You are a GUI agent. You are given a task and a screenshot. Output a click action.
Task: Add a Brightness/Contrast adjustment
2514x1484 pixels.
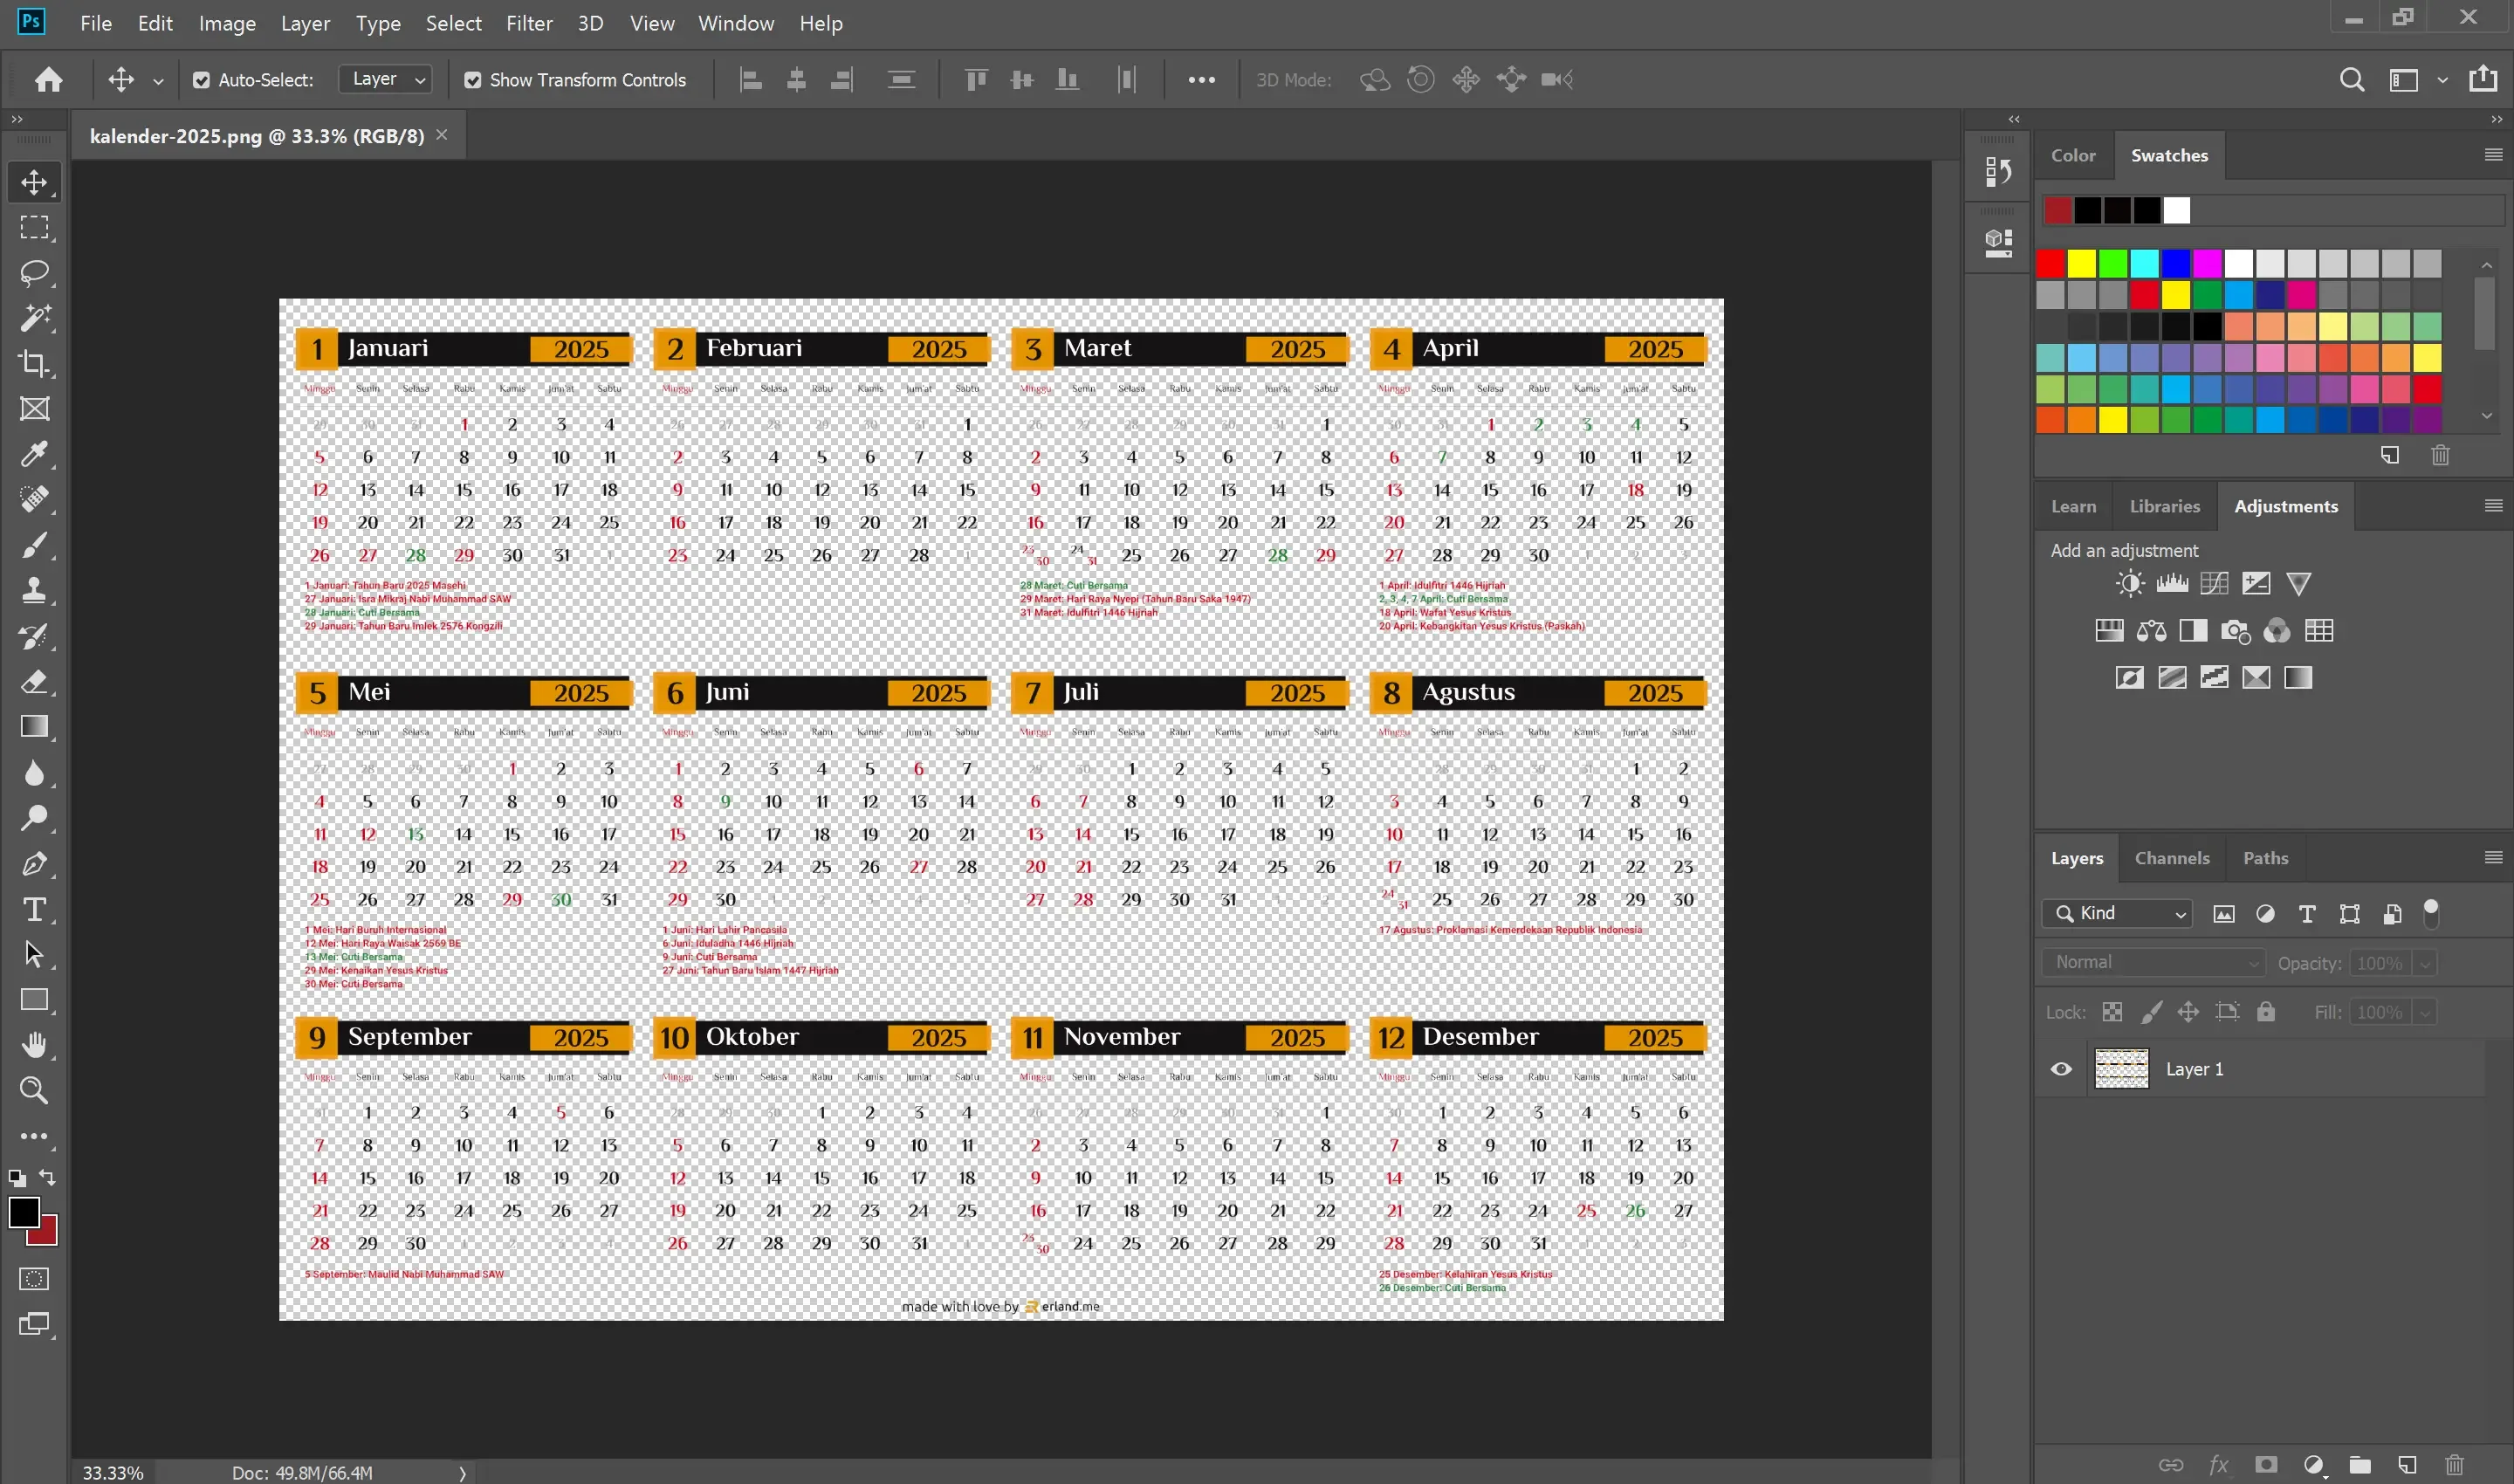pyautogui.click(x=2129, y=584)
